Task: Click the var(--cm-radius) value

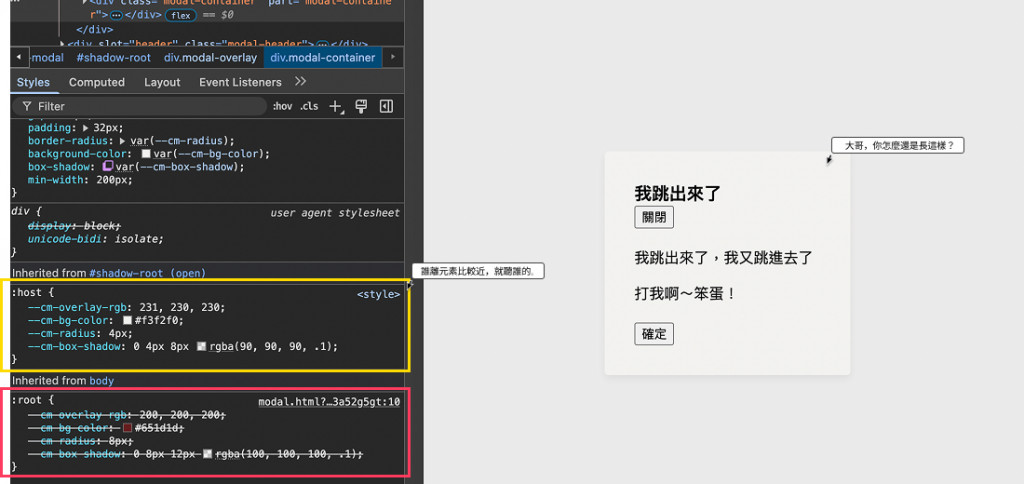Action: 180,141
